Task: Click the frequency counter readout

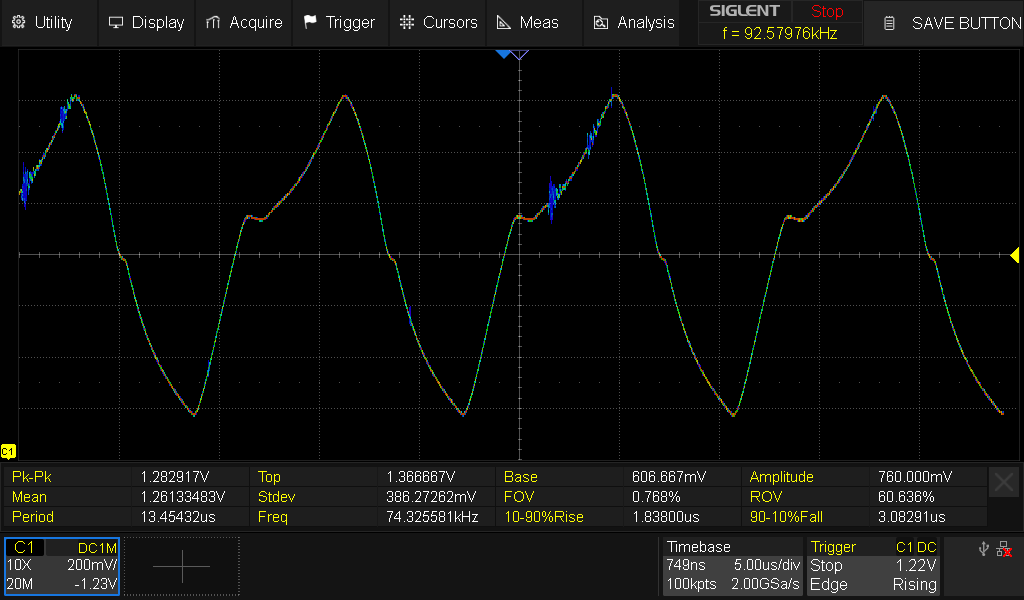Action: [x=780, y=34]
